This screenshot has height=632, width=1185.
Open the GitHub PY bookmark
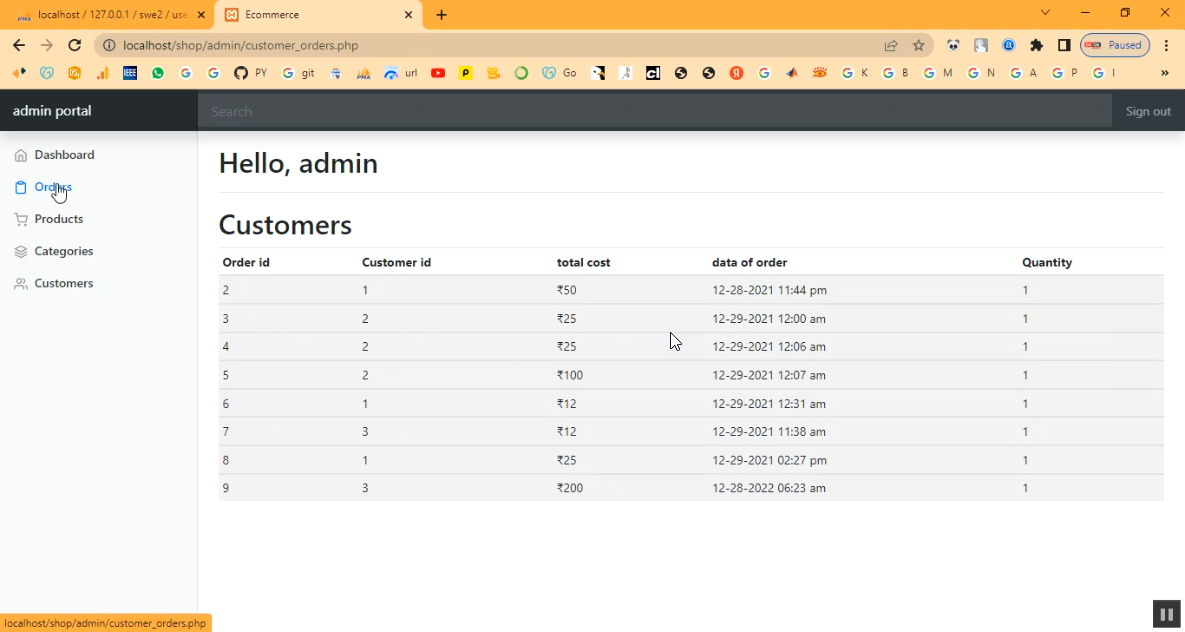click(250, 73)
